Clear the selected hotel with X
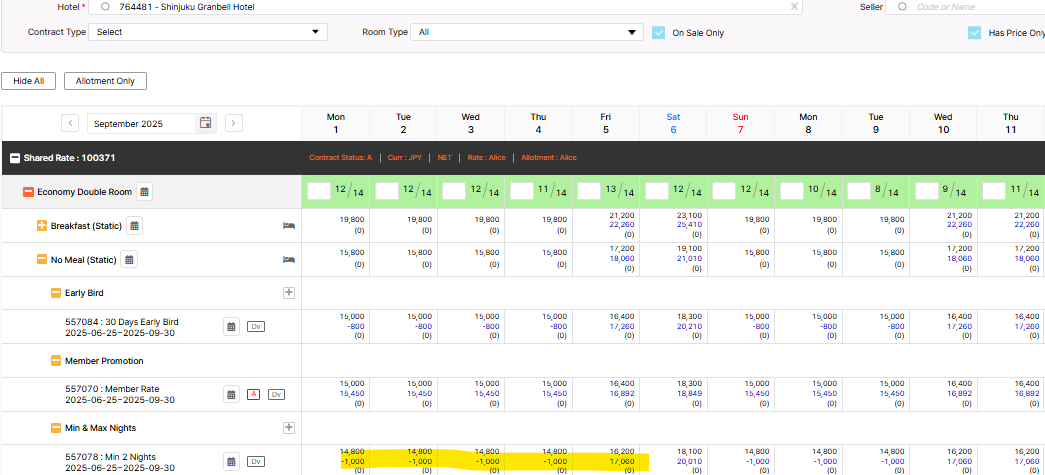The image size is (1045, 475). [x=795, y=7]
